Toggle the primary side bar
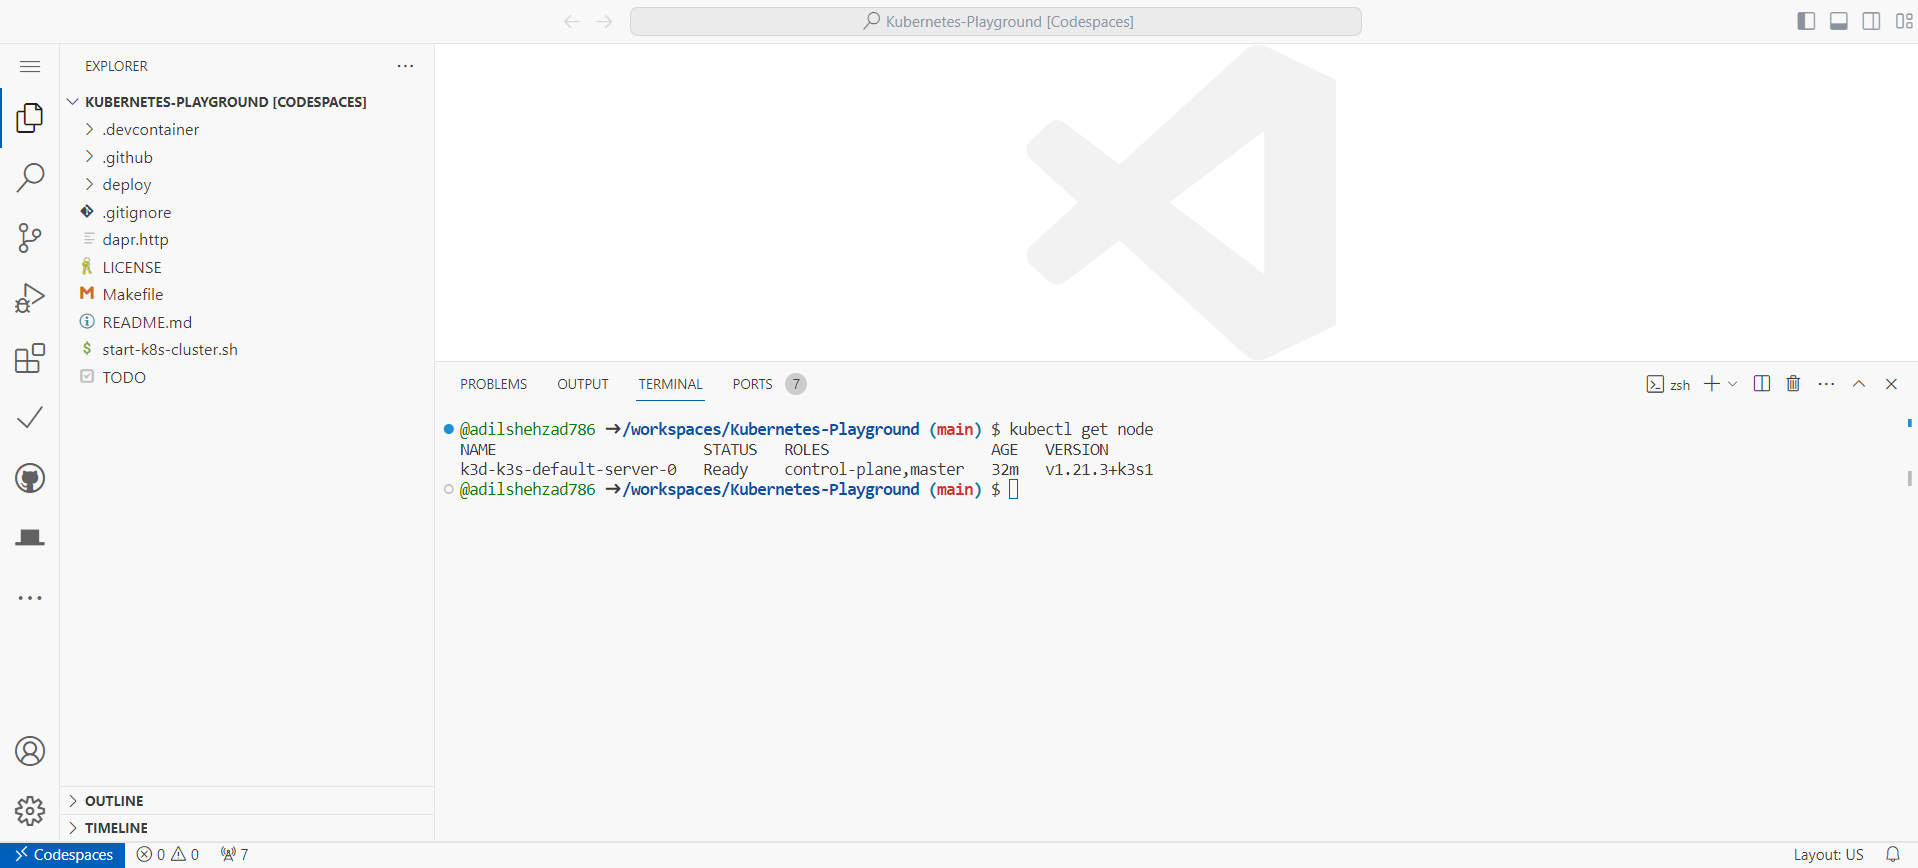This screenshot has width=1918, height=868. click(1806, 21)
